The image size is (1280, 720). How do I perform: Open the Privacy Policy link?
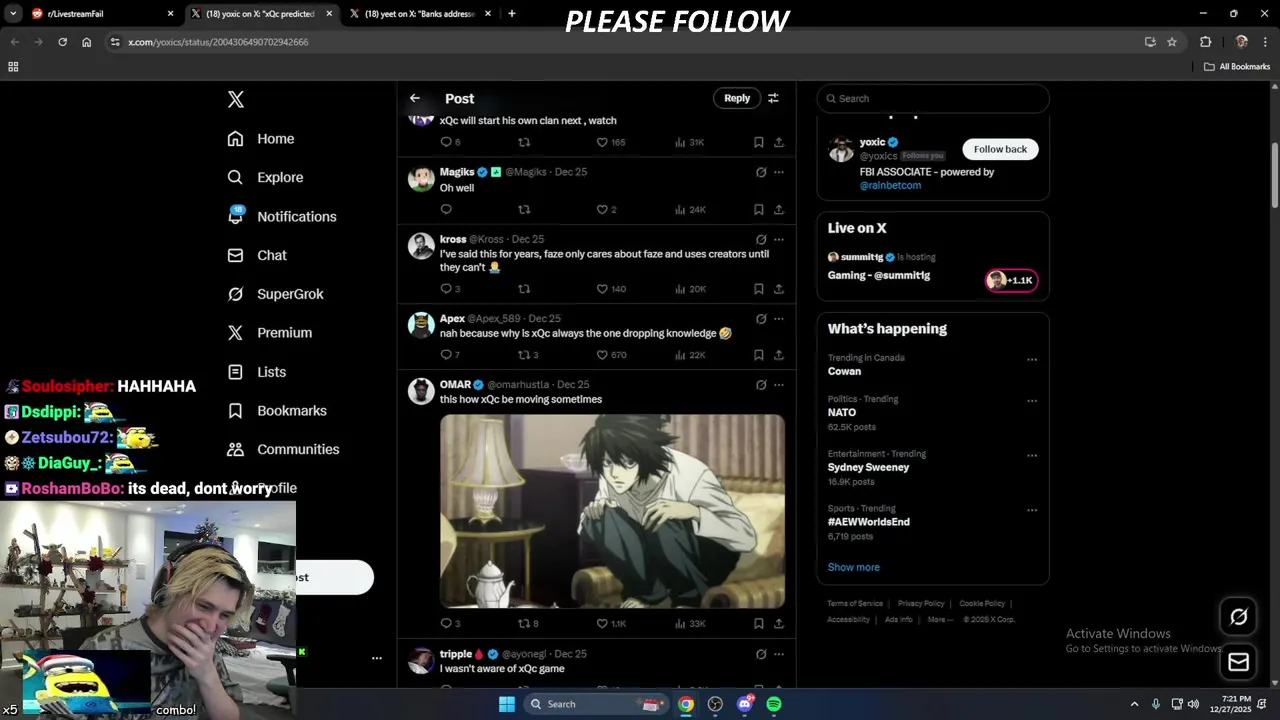(921, 604)
